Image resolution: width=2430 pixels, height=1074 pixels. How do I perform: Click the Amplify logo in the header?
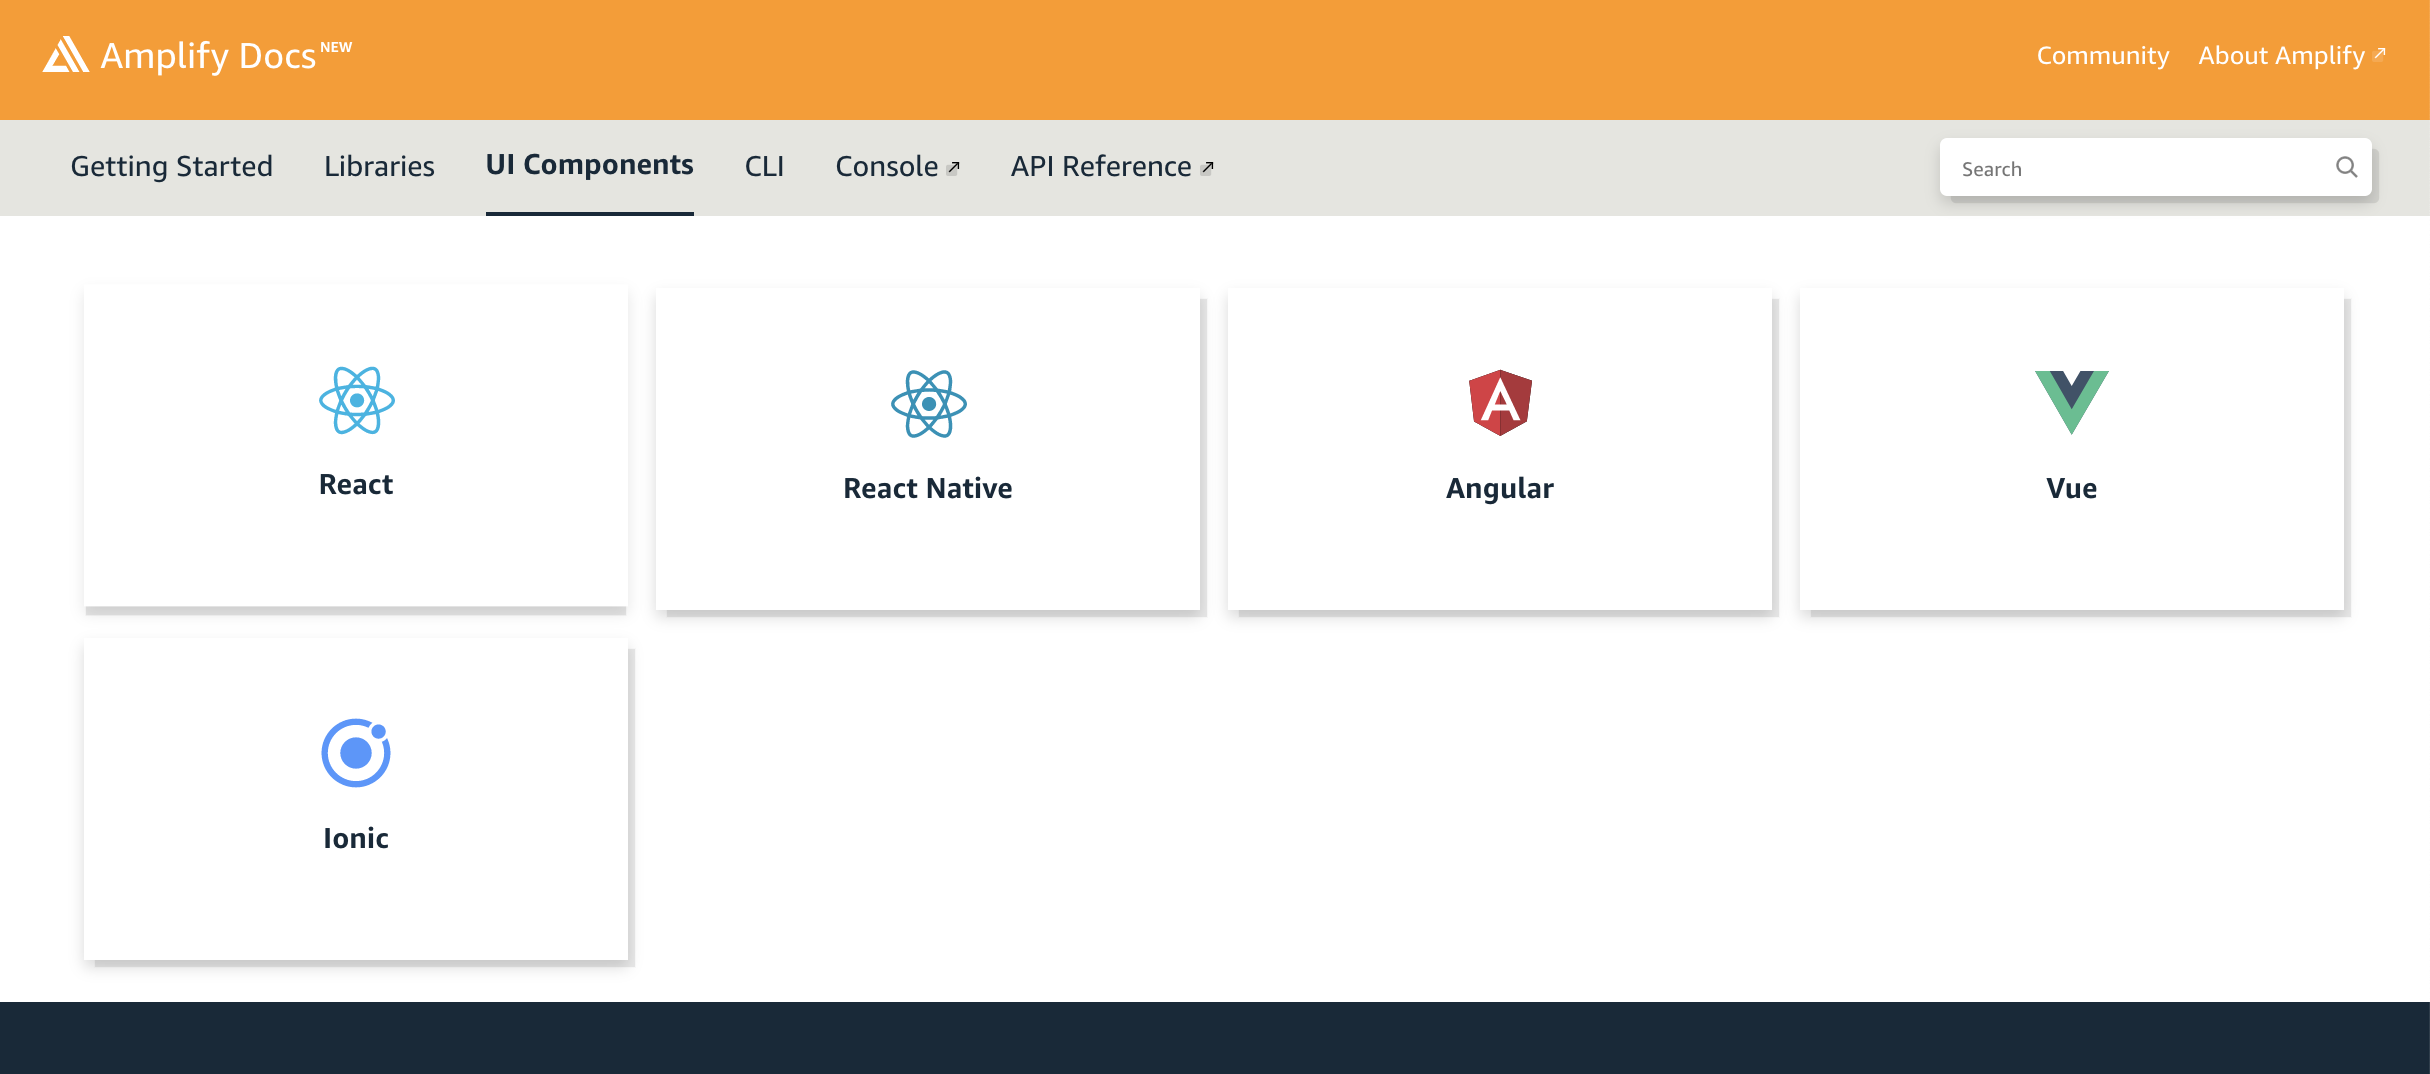tap(66, 57)
